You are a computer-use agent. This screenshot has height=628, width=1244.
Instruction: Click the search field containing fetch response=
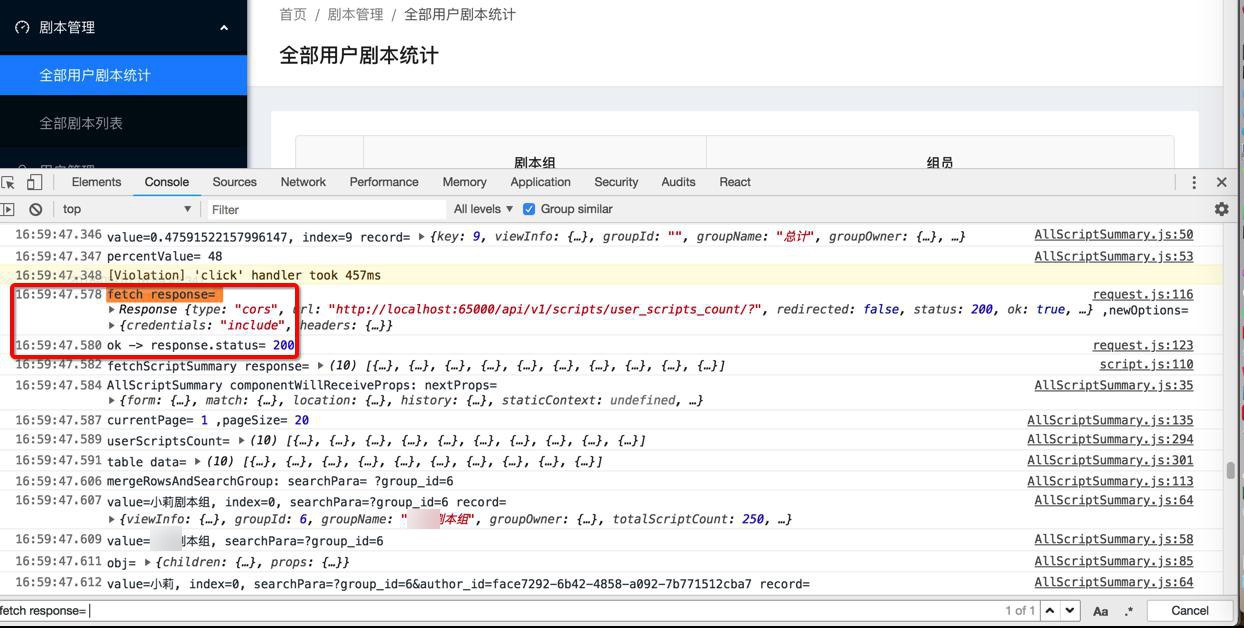pos(500,611)
